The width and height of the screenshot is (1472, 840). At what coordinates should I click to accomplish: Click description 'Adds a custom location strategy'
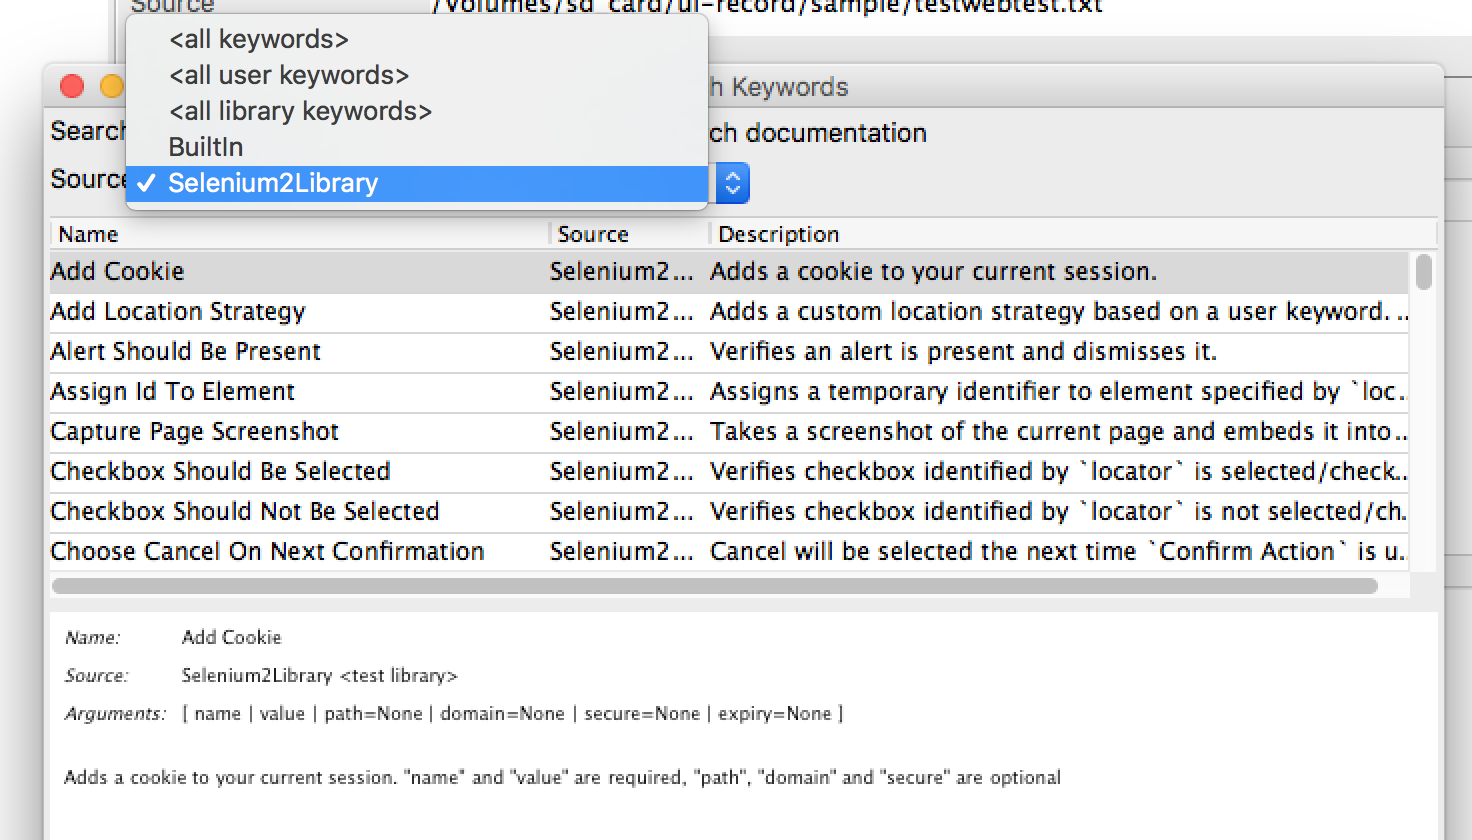1057,312
